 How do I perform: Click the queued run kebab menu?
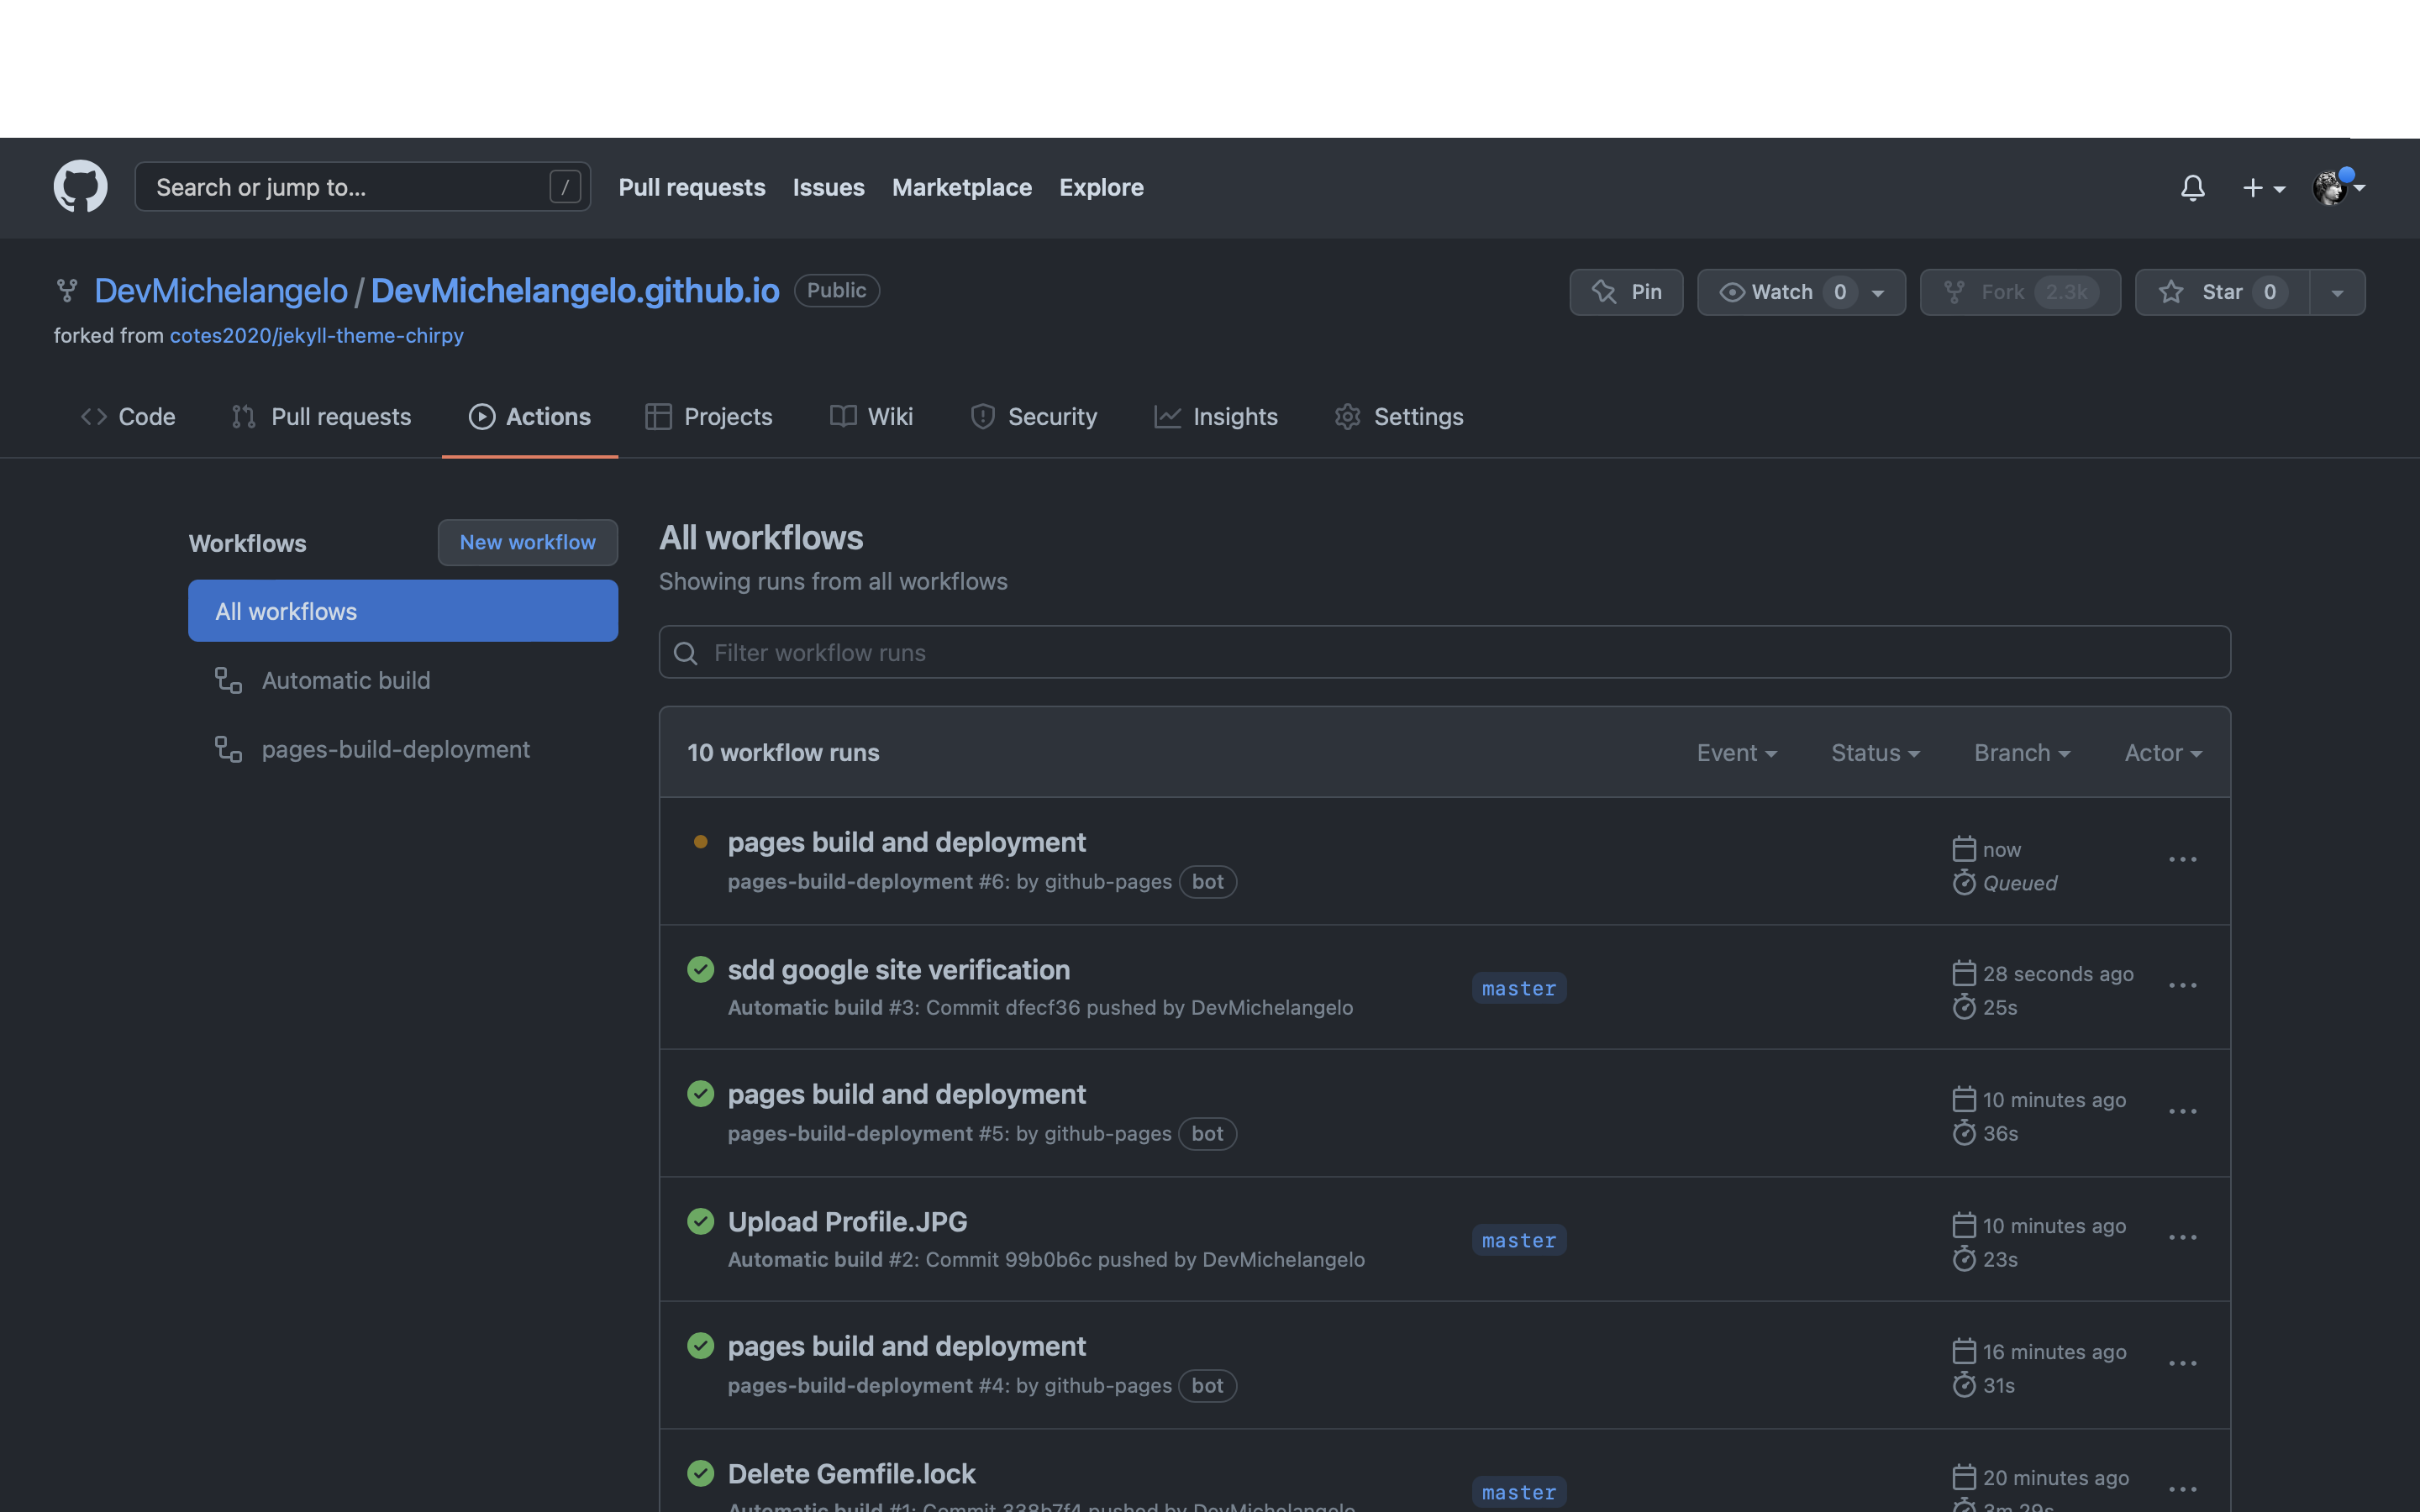click(x=2182, y=860)
